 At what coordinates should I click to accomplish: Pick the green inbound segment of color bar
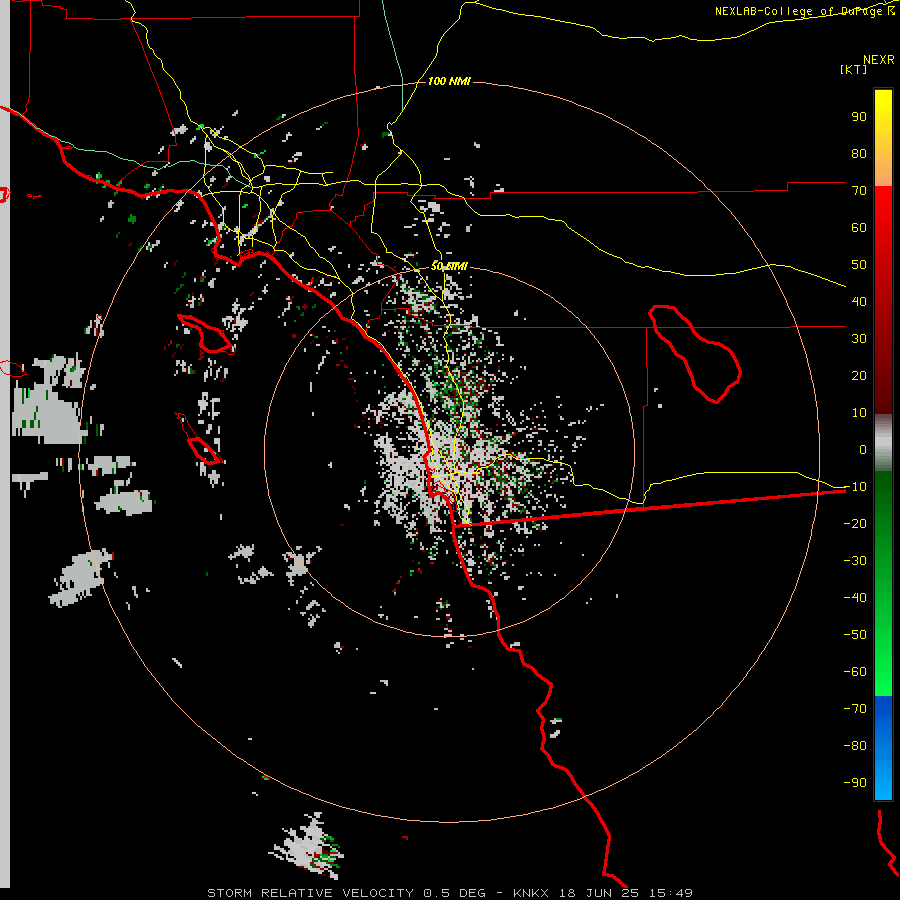pos(883,584)
